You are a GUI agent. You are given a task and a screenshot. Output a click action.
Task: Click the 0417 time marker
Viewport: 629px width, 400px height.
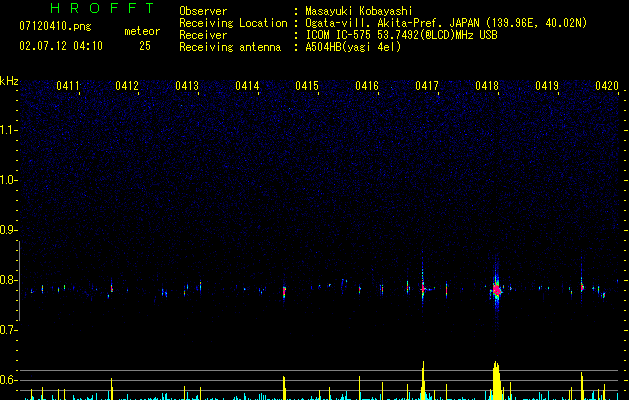point(427,86)
